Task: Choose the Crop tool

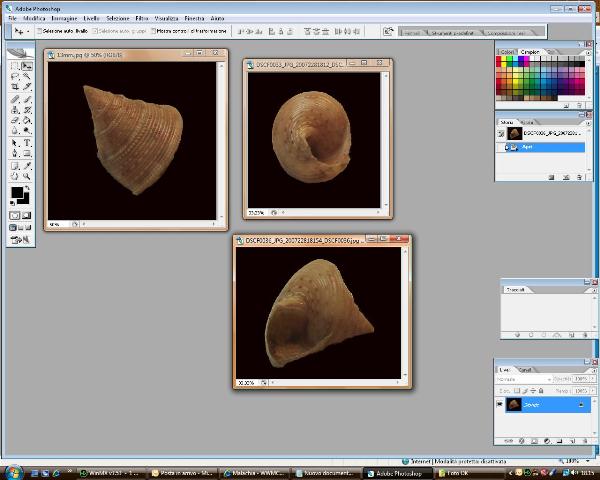Action: 15,88
